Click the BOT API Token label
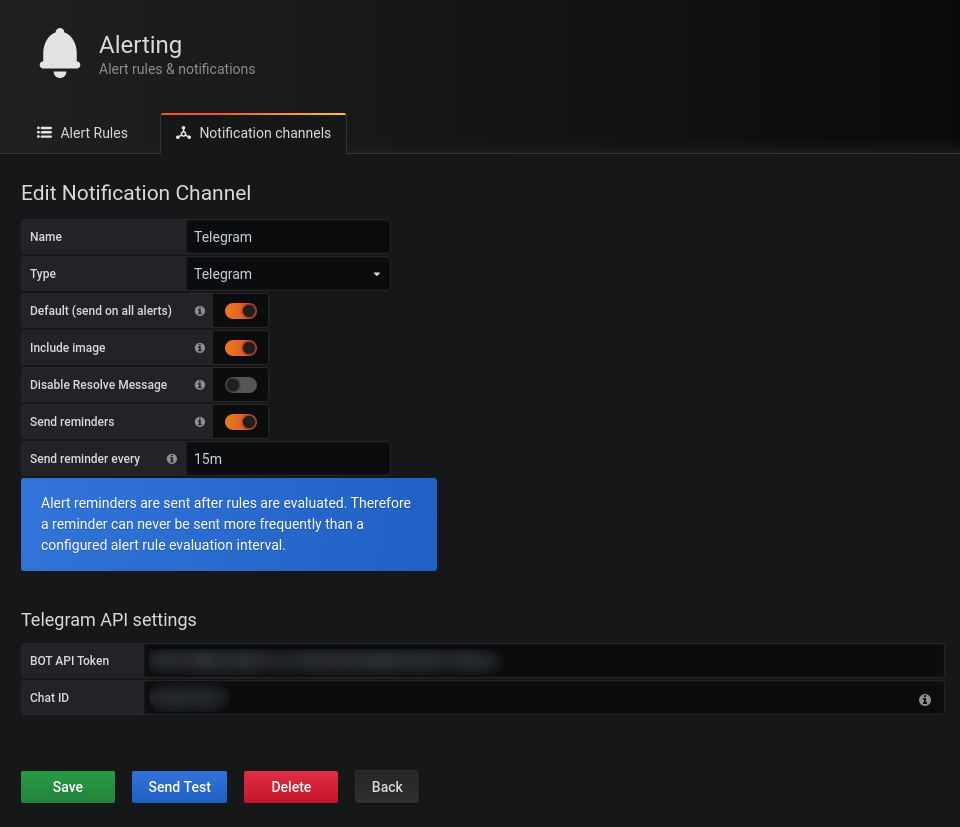 pyautogui.click(x=69, y=660)
